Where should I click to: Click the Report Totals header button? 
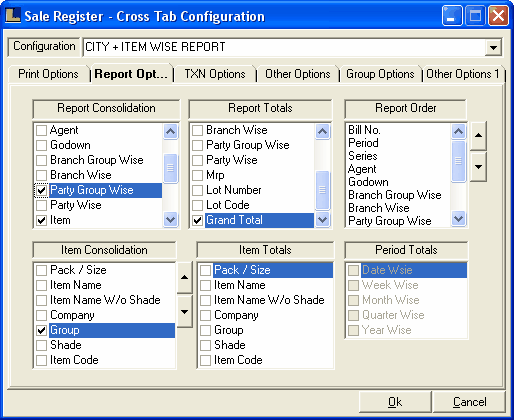(x=260, y=108)
